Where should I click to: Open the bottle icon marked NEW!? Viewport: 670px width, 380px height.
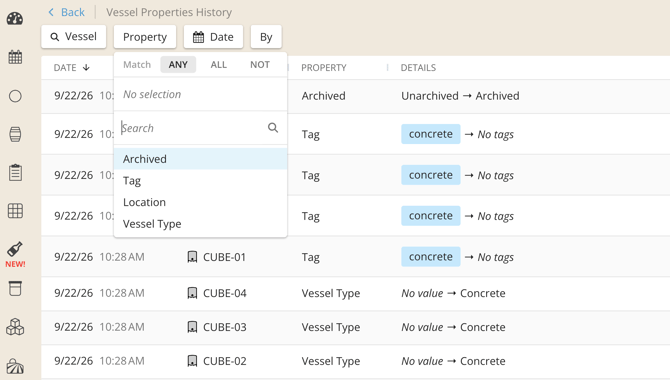[15, 255]
